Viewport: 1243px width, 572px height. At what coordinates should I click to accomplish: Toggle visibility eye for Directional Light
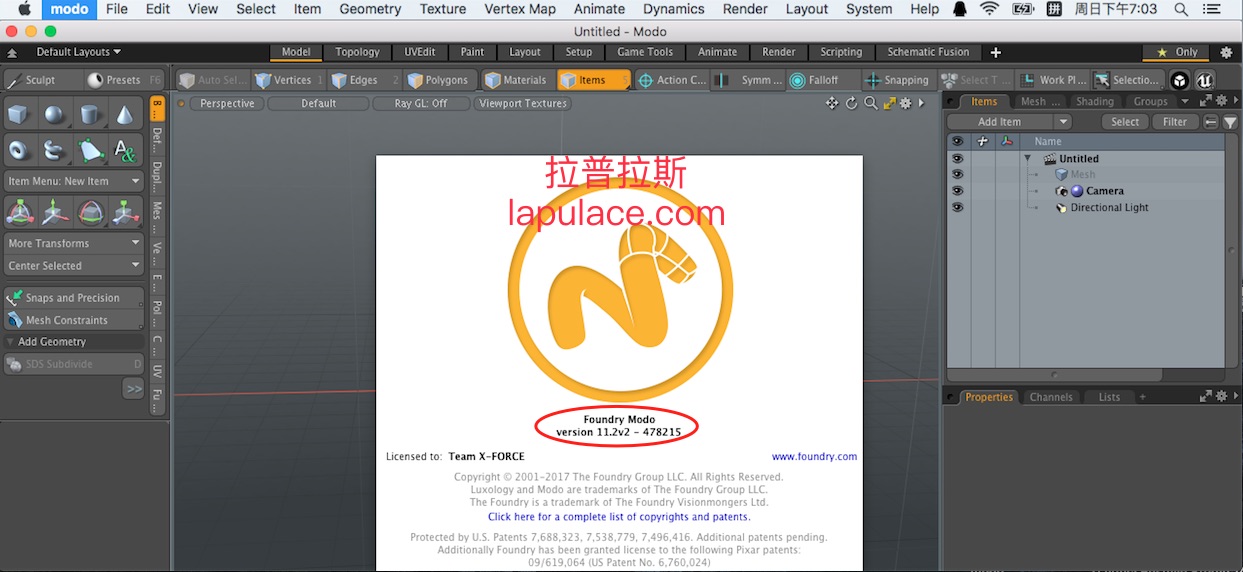(x=958, y=207)
